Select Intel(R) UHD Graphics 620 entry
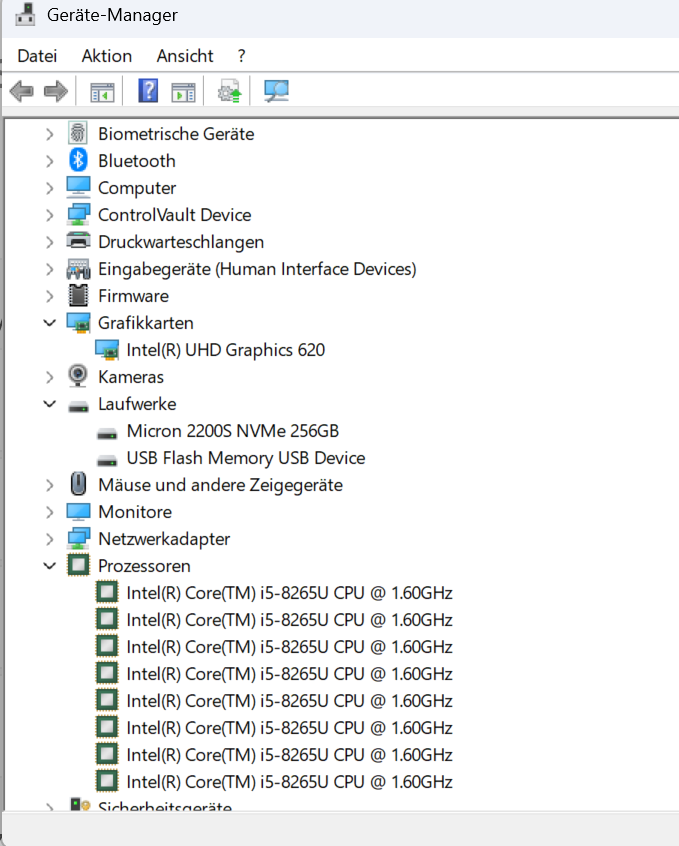This screenshot has width=679, height=846. (x=226, y=350)
